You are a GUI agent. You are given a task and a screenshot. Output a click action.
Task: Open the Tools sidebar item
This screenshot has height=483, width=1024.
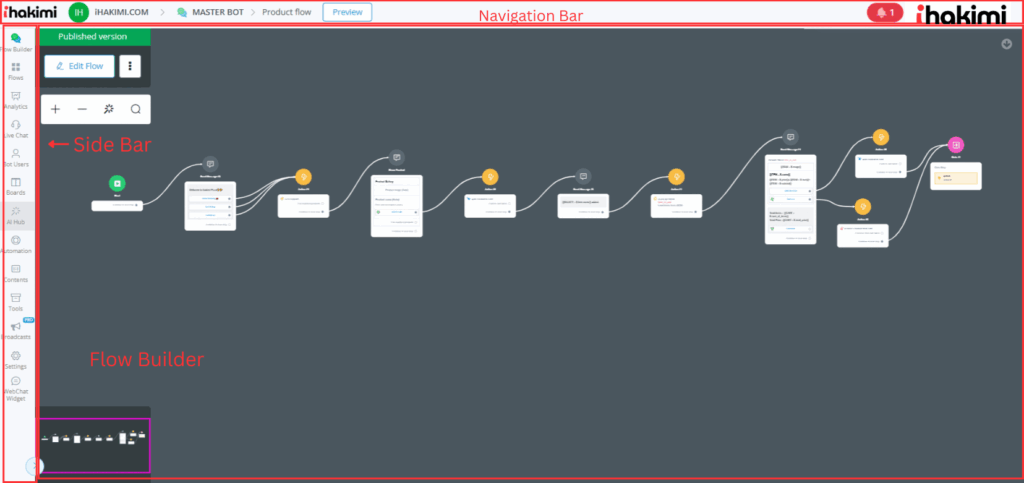(16, 301)
